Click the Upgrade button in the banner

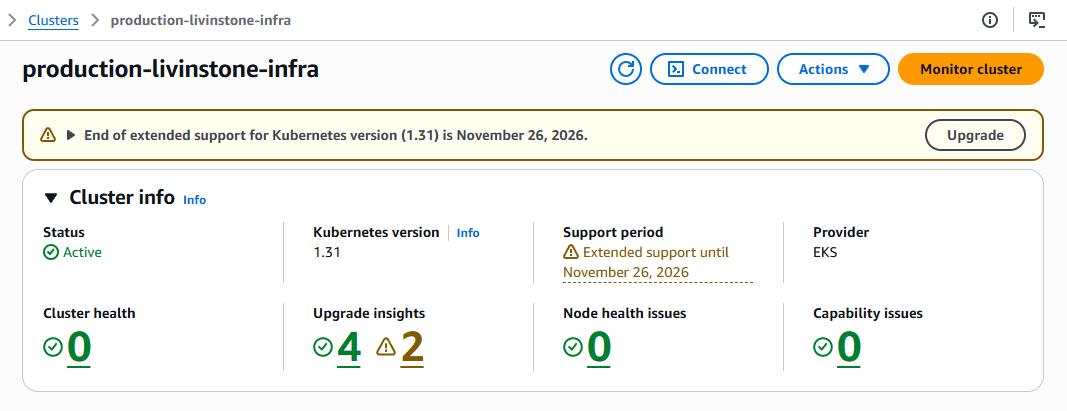pyautogui.click(x=975, y=135)
